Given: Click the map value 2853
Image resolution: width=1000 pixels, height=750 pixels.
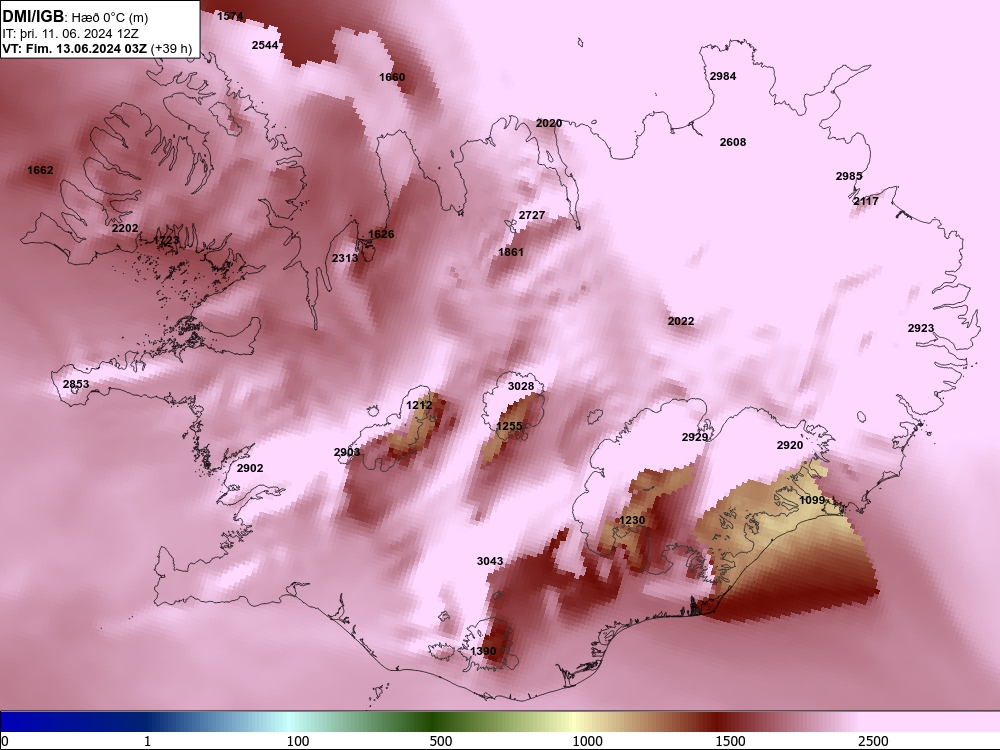Looking at the screenshot, I should (x=76, y=384).
